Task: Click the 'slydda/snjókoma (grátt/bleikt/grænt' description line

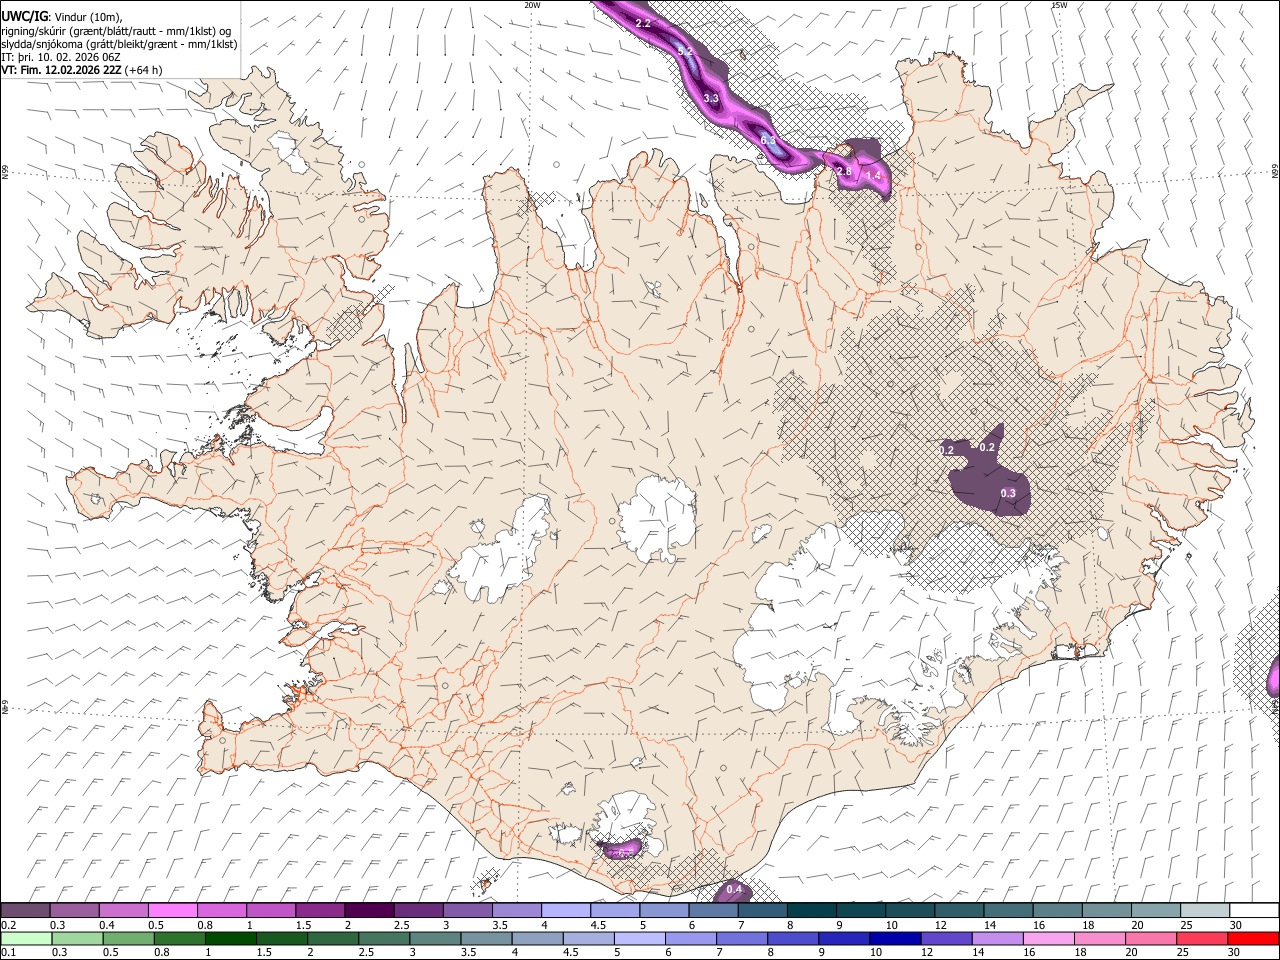Action: coord(119,44)
